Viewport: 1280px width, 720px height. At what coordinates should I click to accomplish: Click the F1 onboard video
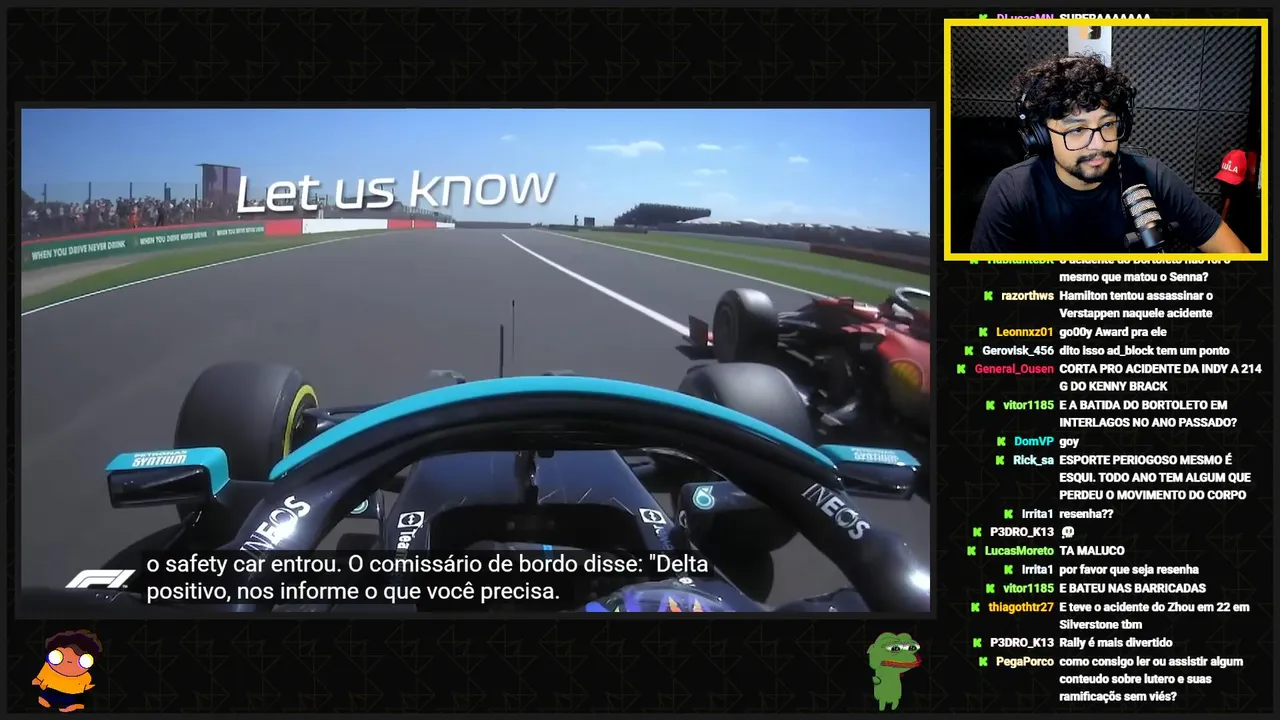476,360
